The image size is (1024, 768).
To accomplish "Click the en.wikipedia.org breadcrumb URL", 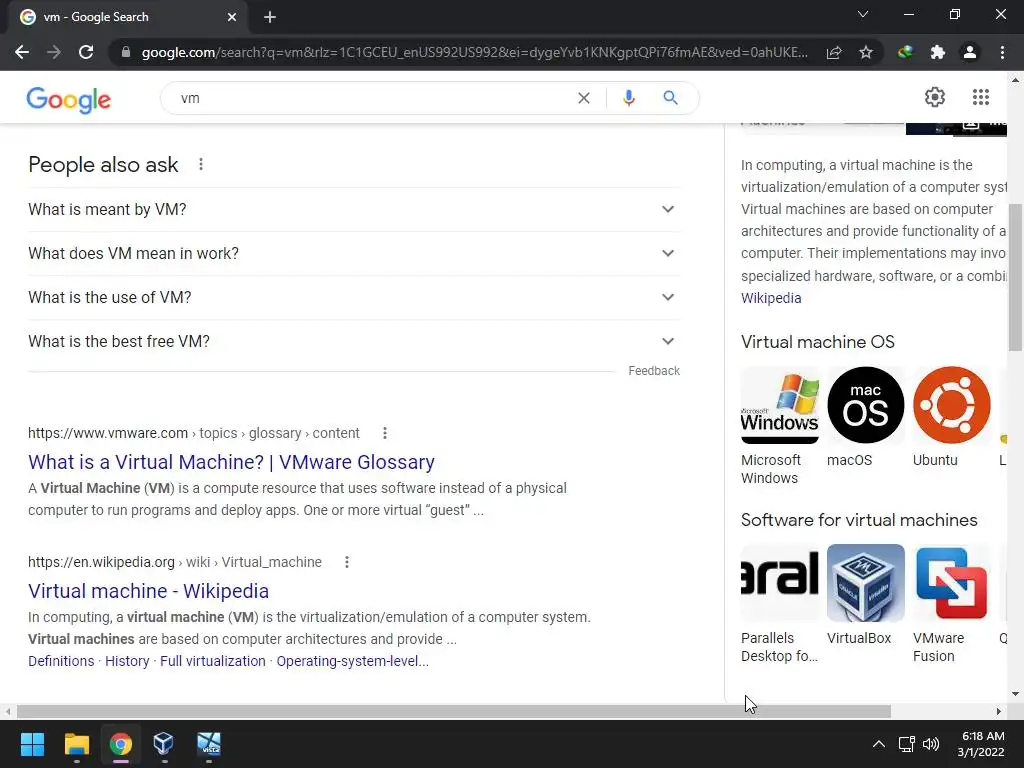I will coord(174,562).
